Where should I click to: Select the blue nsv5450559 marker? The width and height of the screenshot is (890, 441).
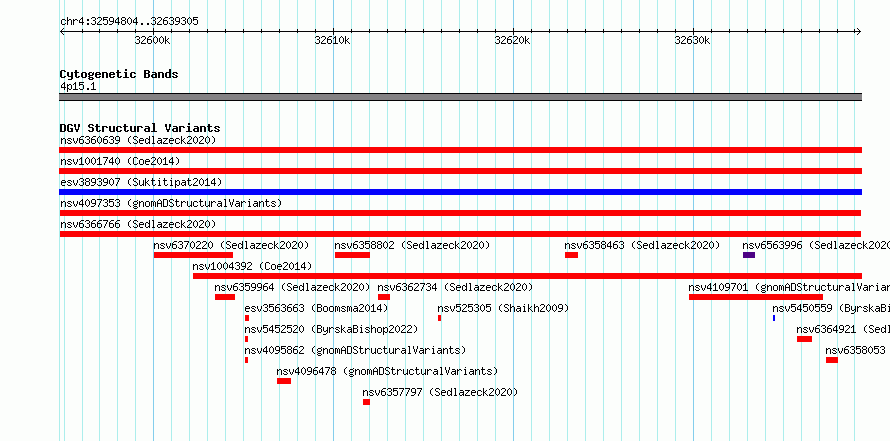(774, 318)
